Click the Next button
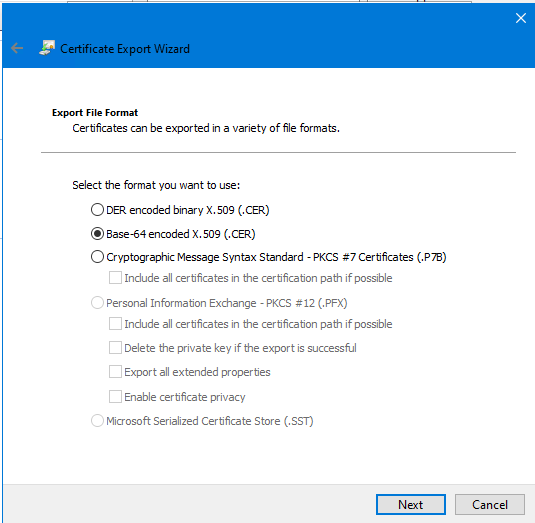The image size is (535, 523). point(411,504)
